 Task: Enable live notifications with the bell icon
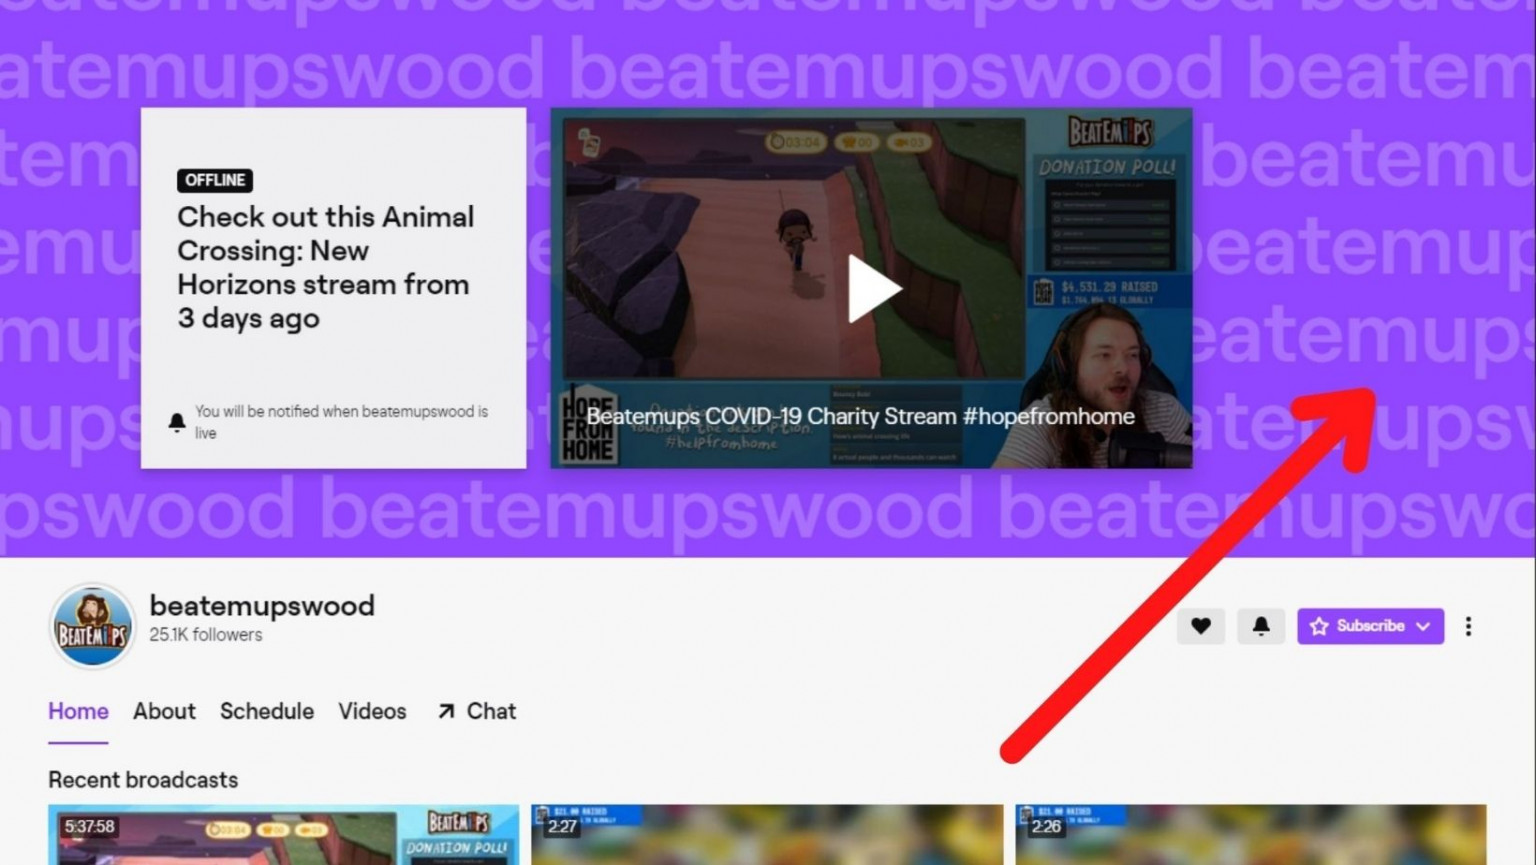(1261, 626)
